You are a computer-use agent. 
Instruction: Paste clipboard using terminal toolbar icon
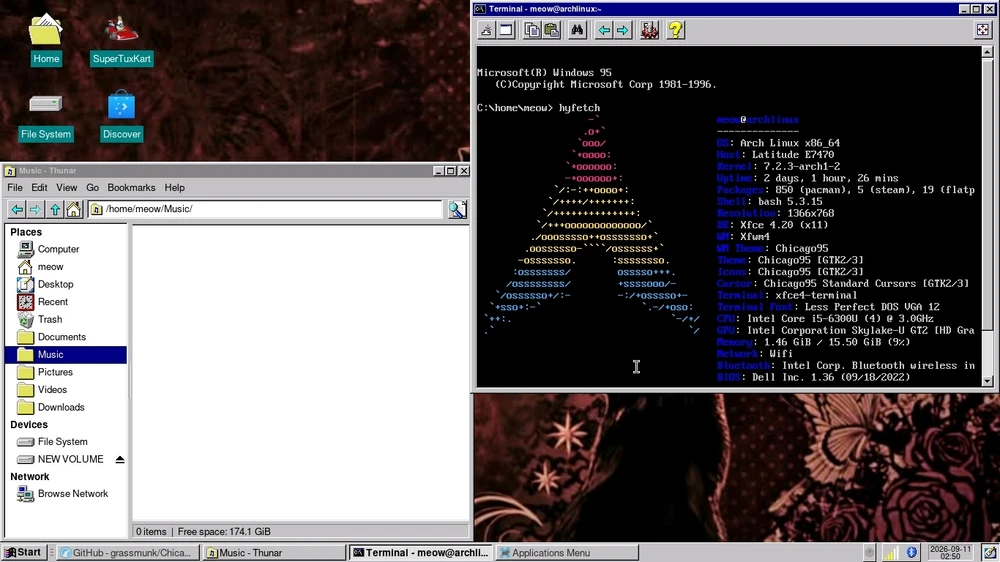(x=552, y=30)
